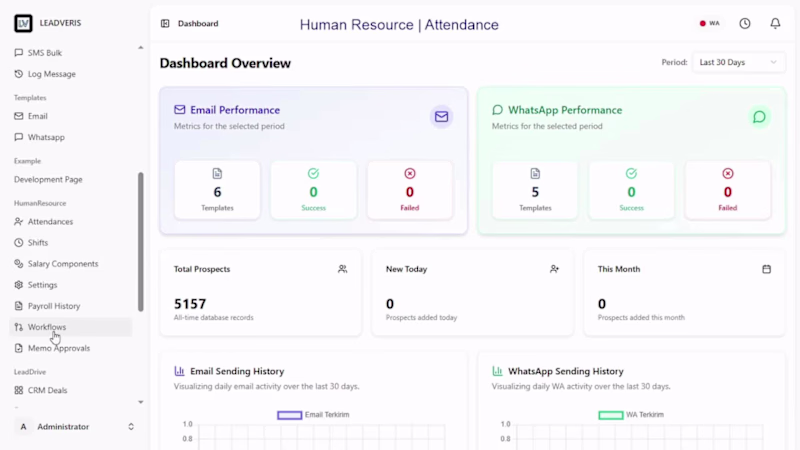Image resolution: width=800 pixels, height=450 pixels.
Task: Click the Prospects added today text
Action: [x=421, y=317]
